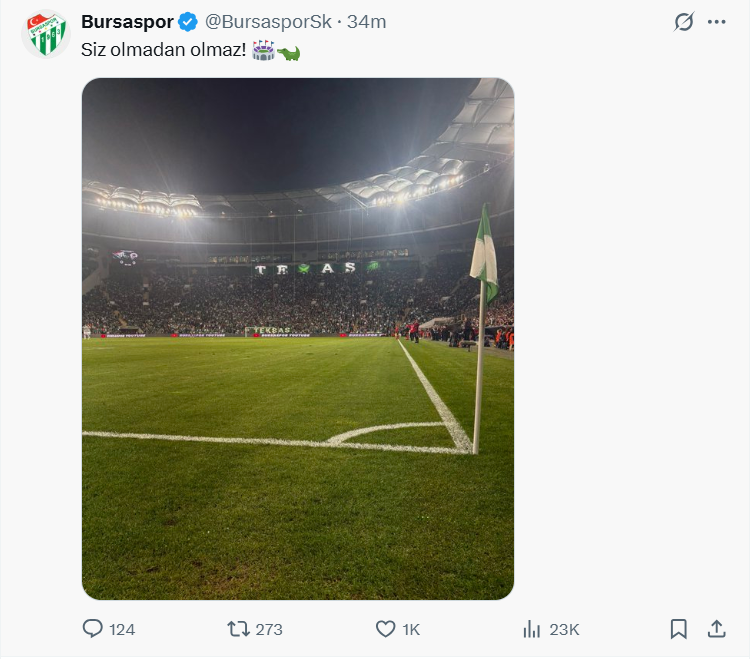
Task: Click the 34m timestamp
Action: pos(367,22)
